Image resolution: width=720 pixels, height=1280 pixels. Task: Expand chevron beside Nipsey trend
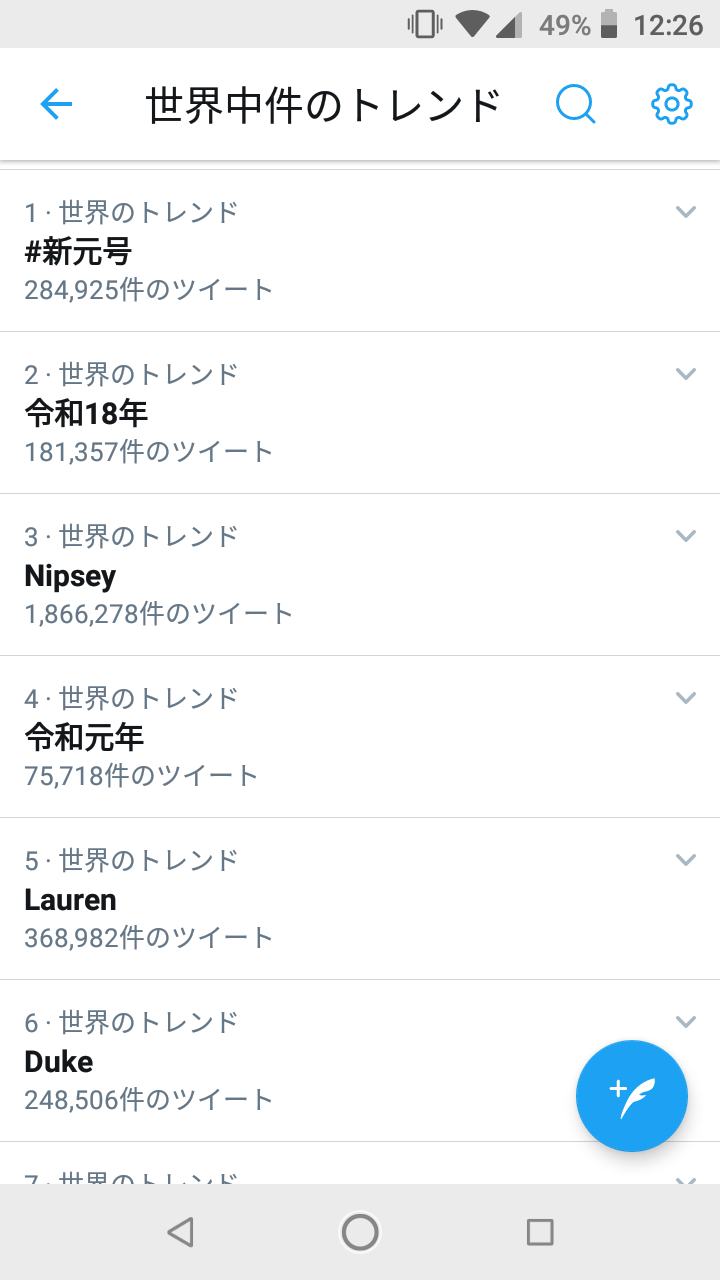(685, 536)
